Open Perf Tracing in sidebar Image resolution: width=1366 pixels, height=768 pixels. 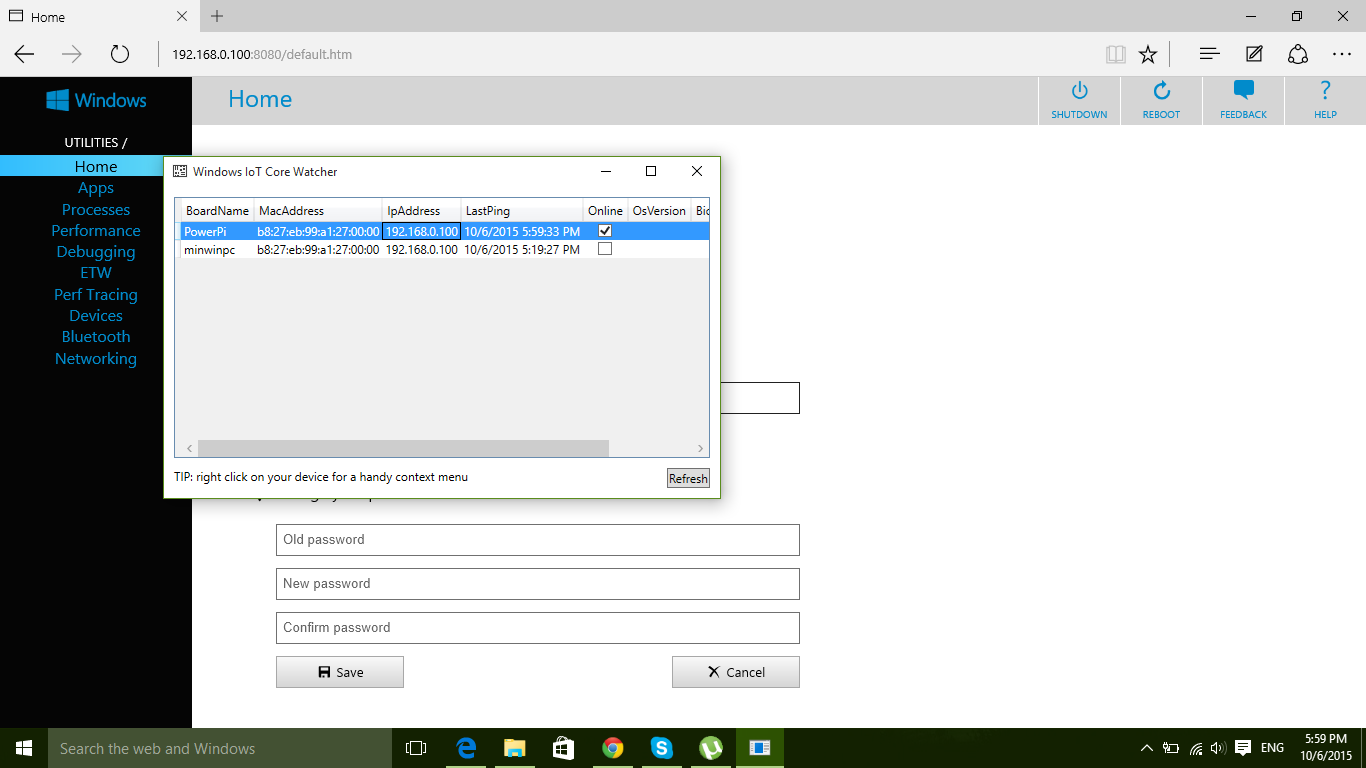tap(96, 294)
